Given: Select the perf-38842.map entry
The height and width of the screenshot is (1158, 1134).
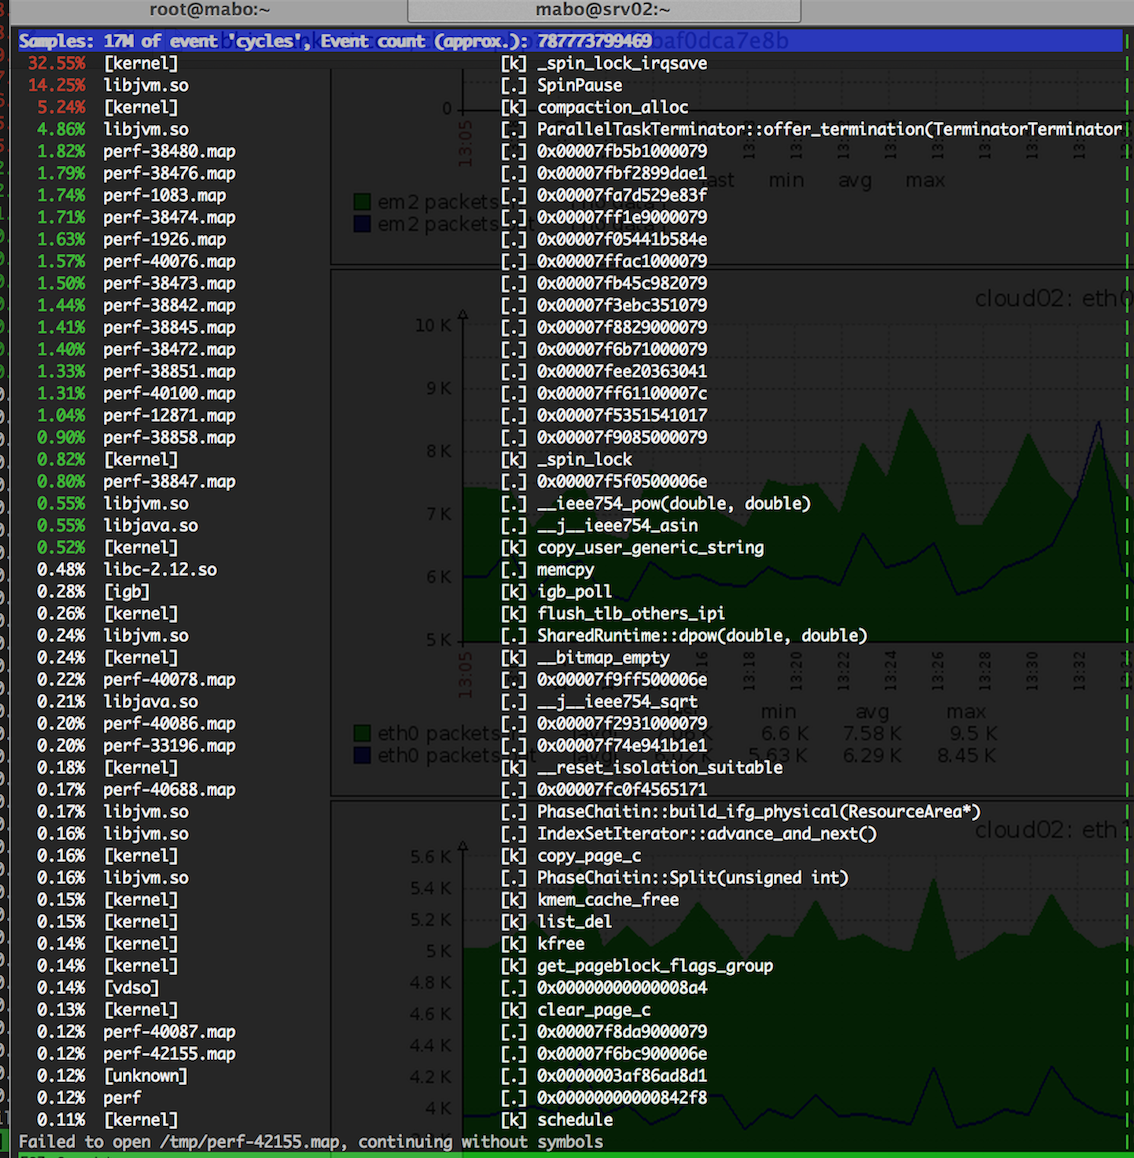Looking at the screenshot, I should pyautogui.click(x=169, y=306).
